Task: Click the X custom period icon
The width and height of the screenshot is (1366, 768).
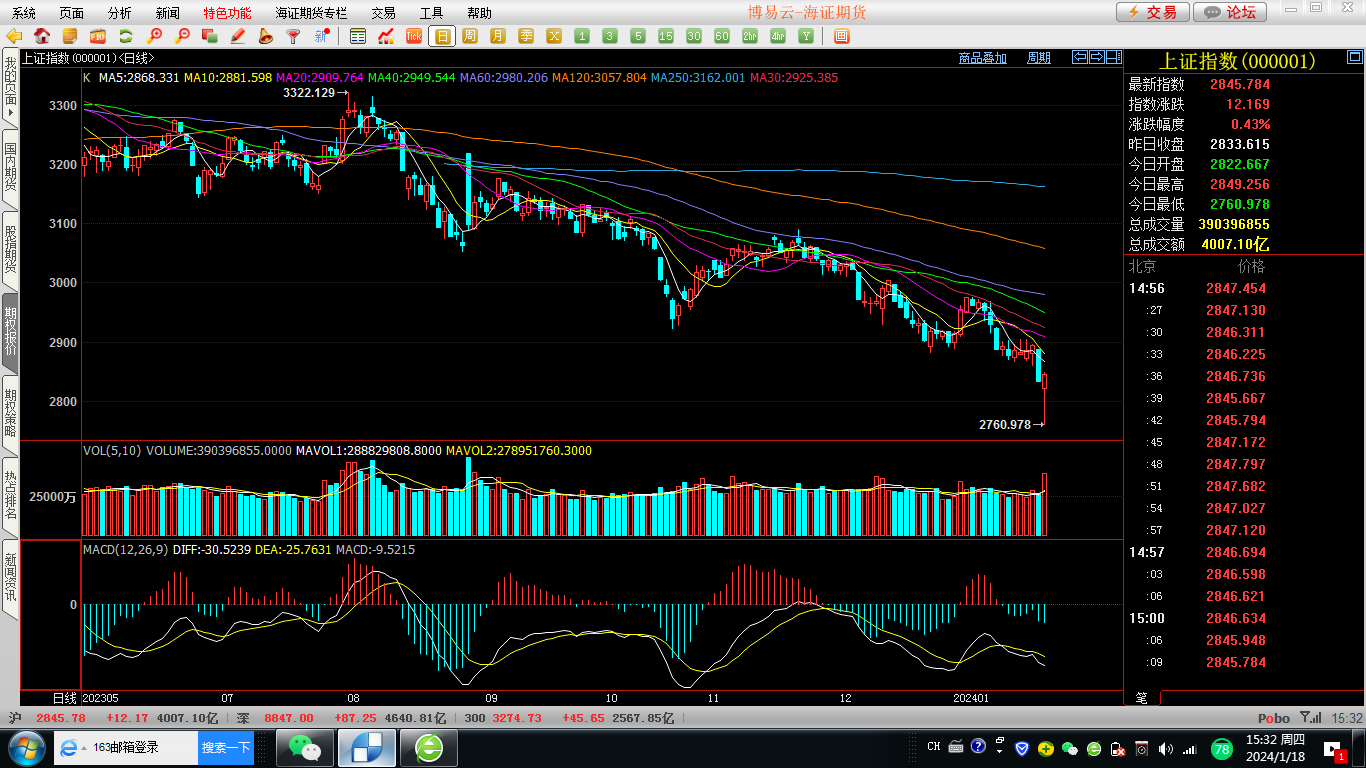Action: click(554, 36)
